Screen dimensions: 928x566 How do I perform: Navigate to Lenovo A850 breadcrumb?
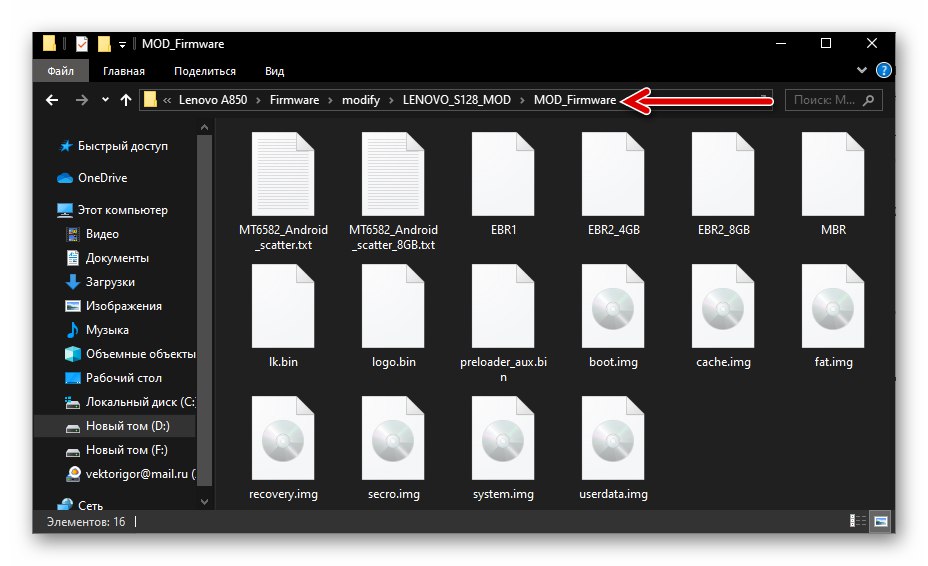(x=213, y=100)
